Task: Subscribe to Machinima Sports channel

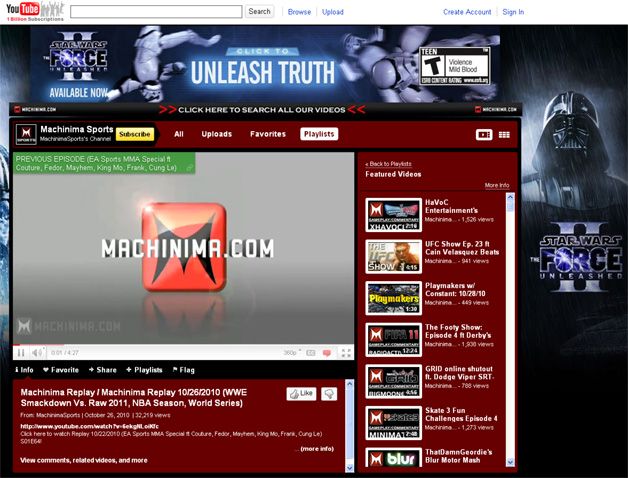Action: pos(135,134)
